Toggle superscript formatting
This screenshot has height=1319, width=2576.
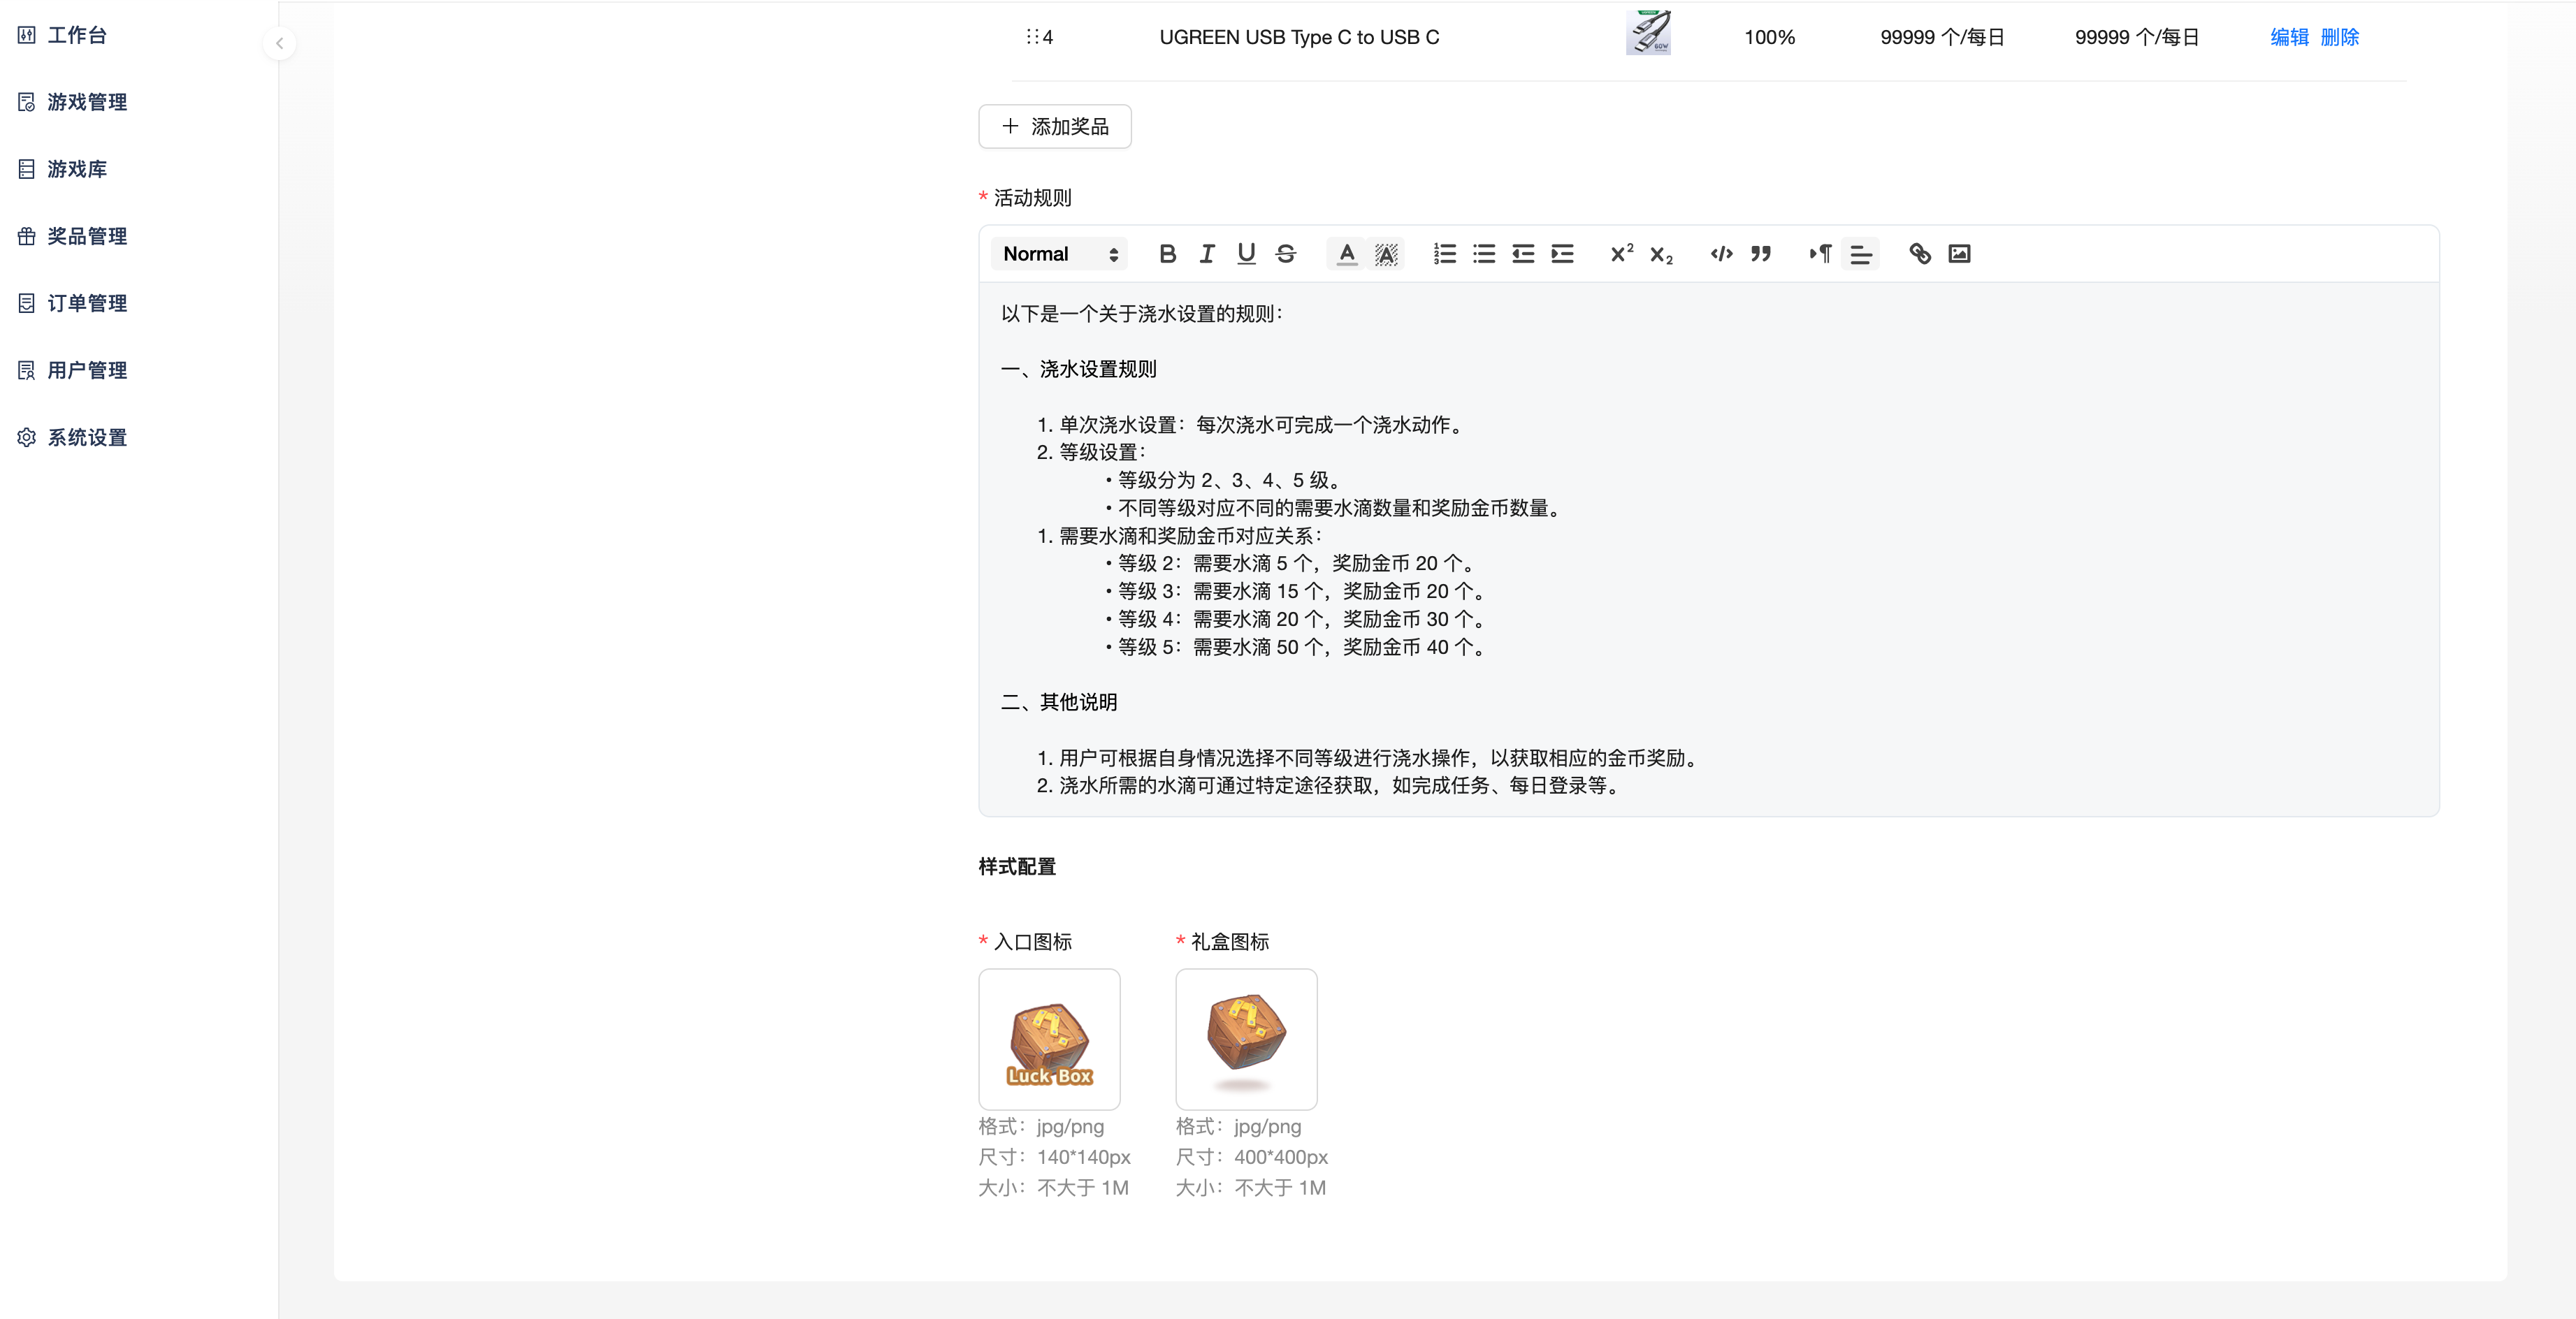click(x=1621, y=254)
